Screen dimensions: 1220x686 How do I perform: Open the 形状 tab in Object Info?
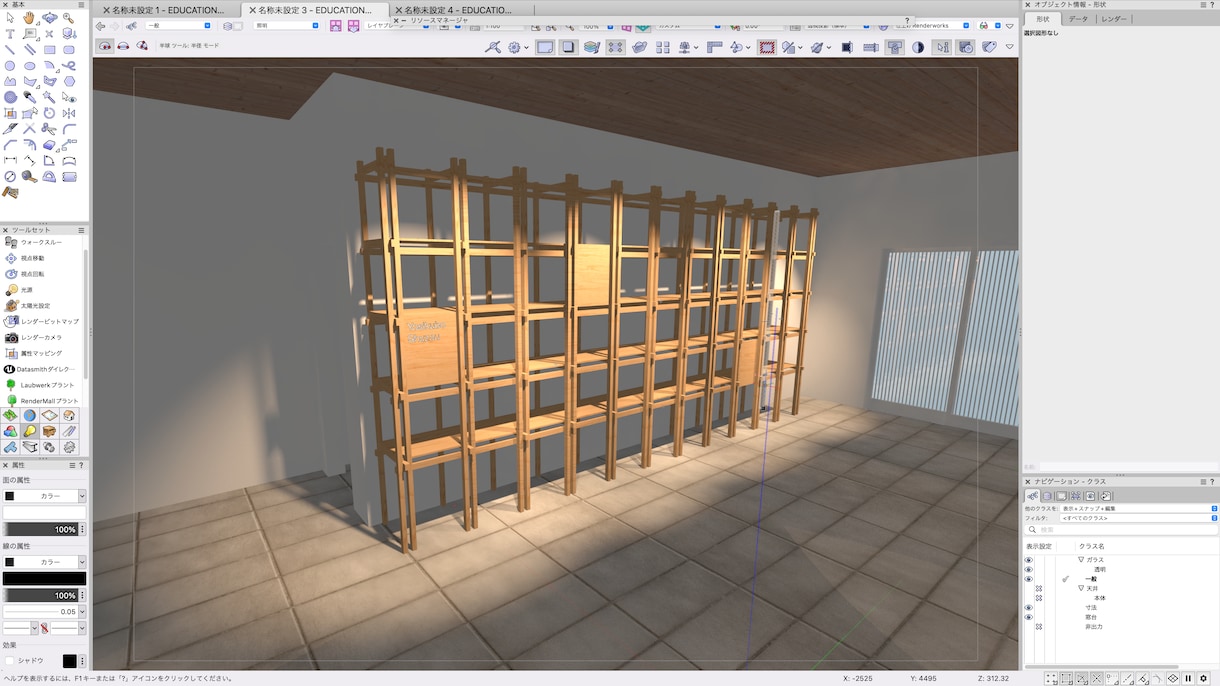(x=1043, y=19)
